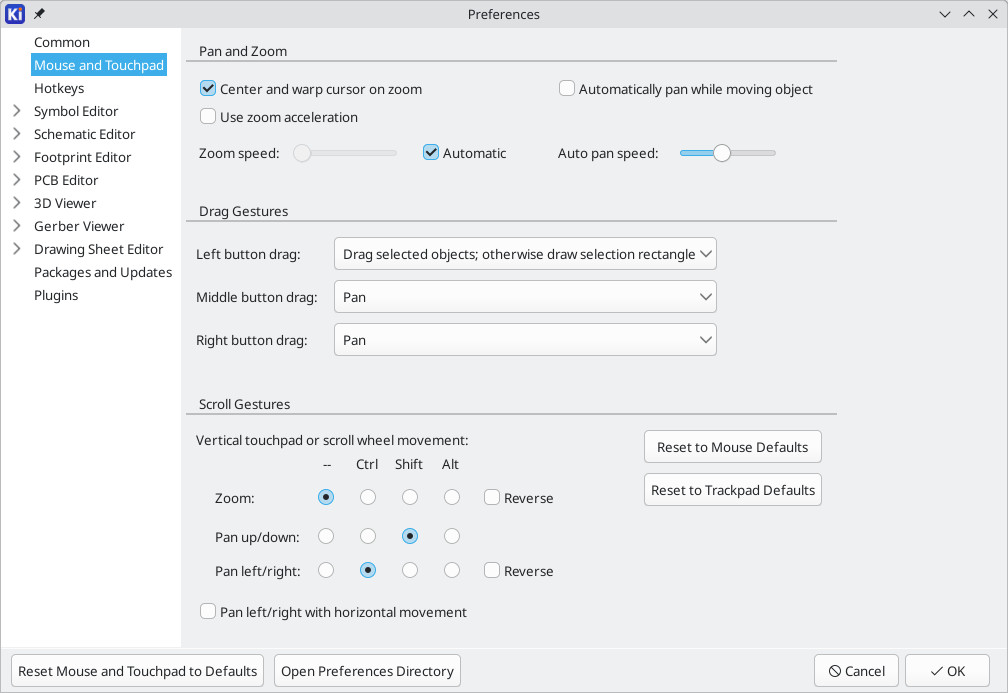
Task: Expand the PCB Editor section arrow
Action: click(17, 180)
